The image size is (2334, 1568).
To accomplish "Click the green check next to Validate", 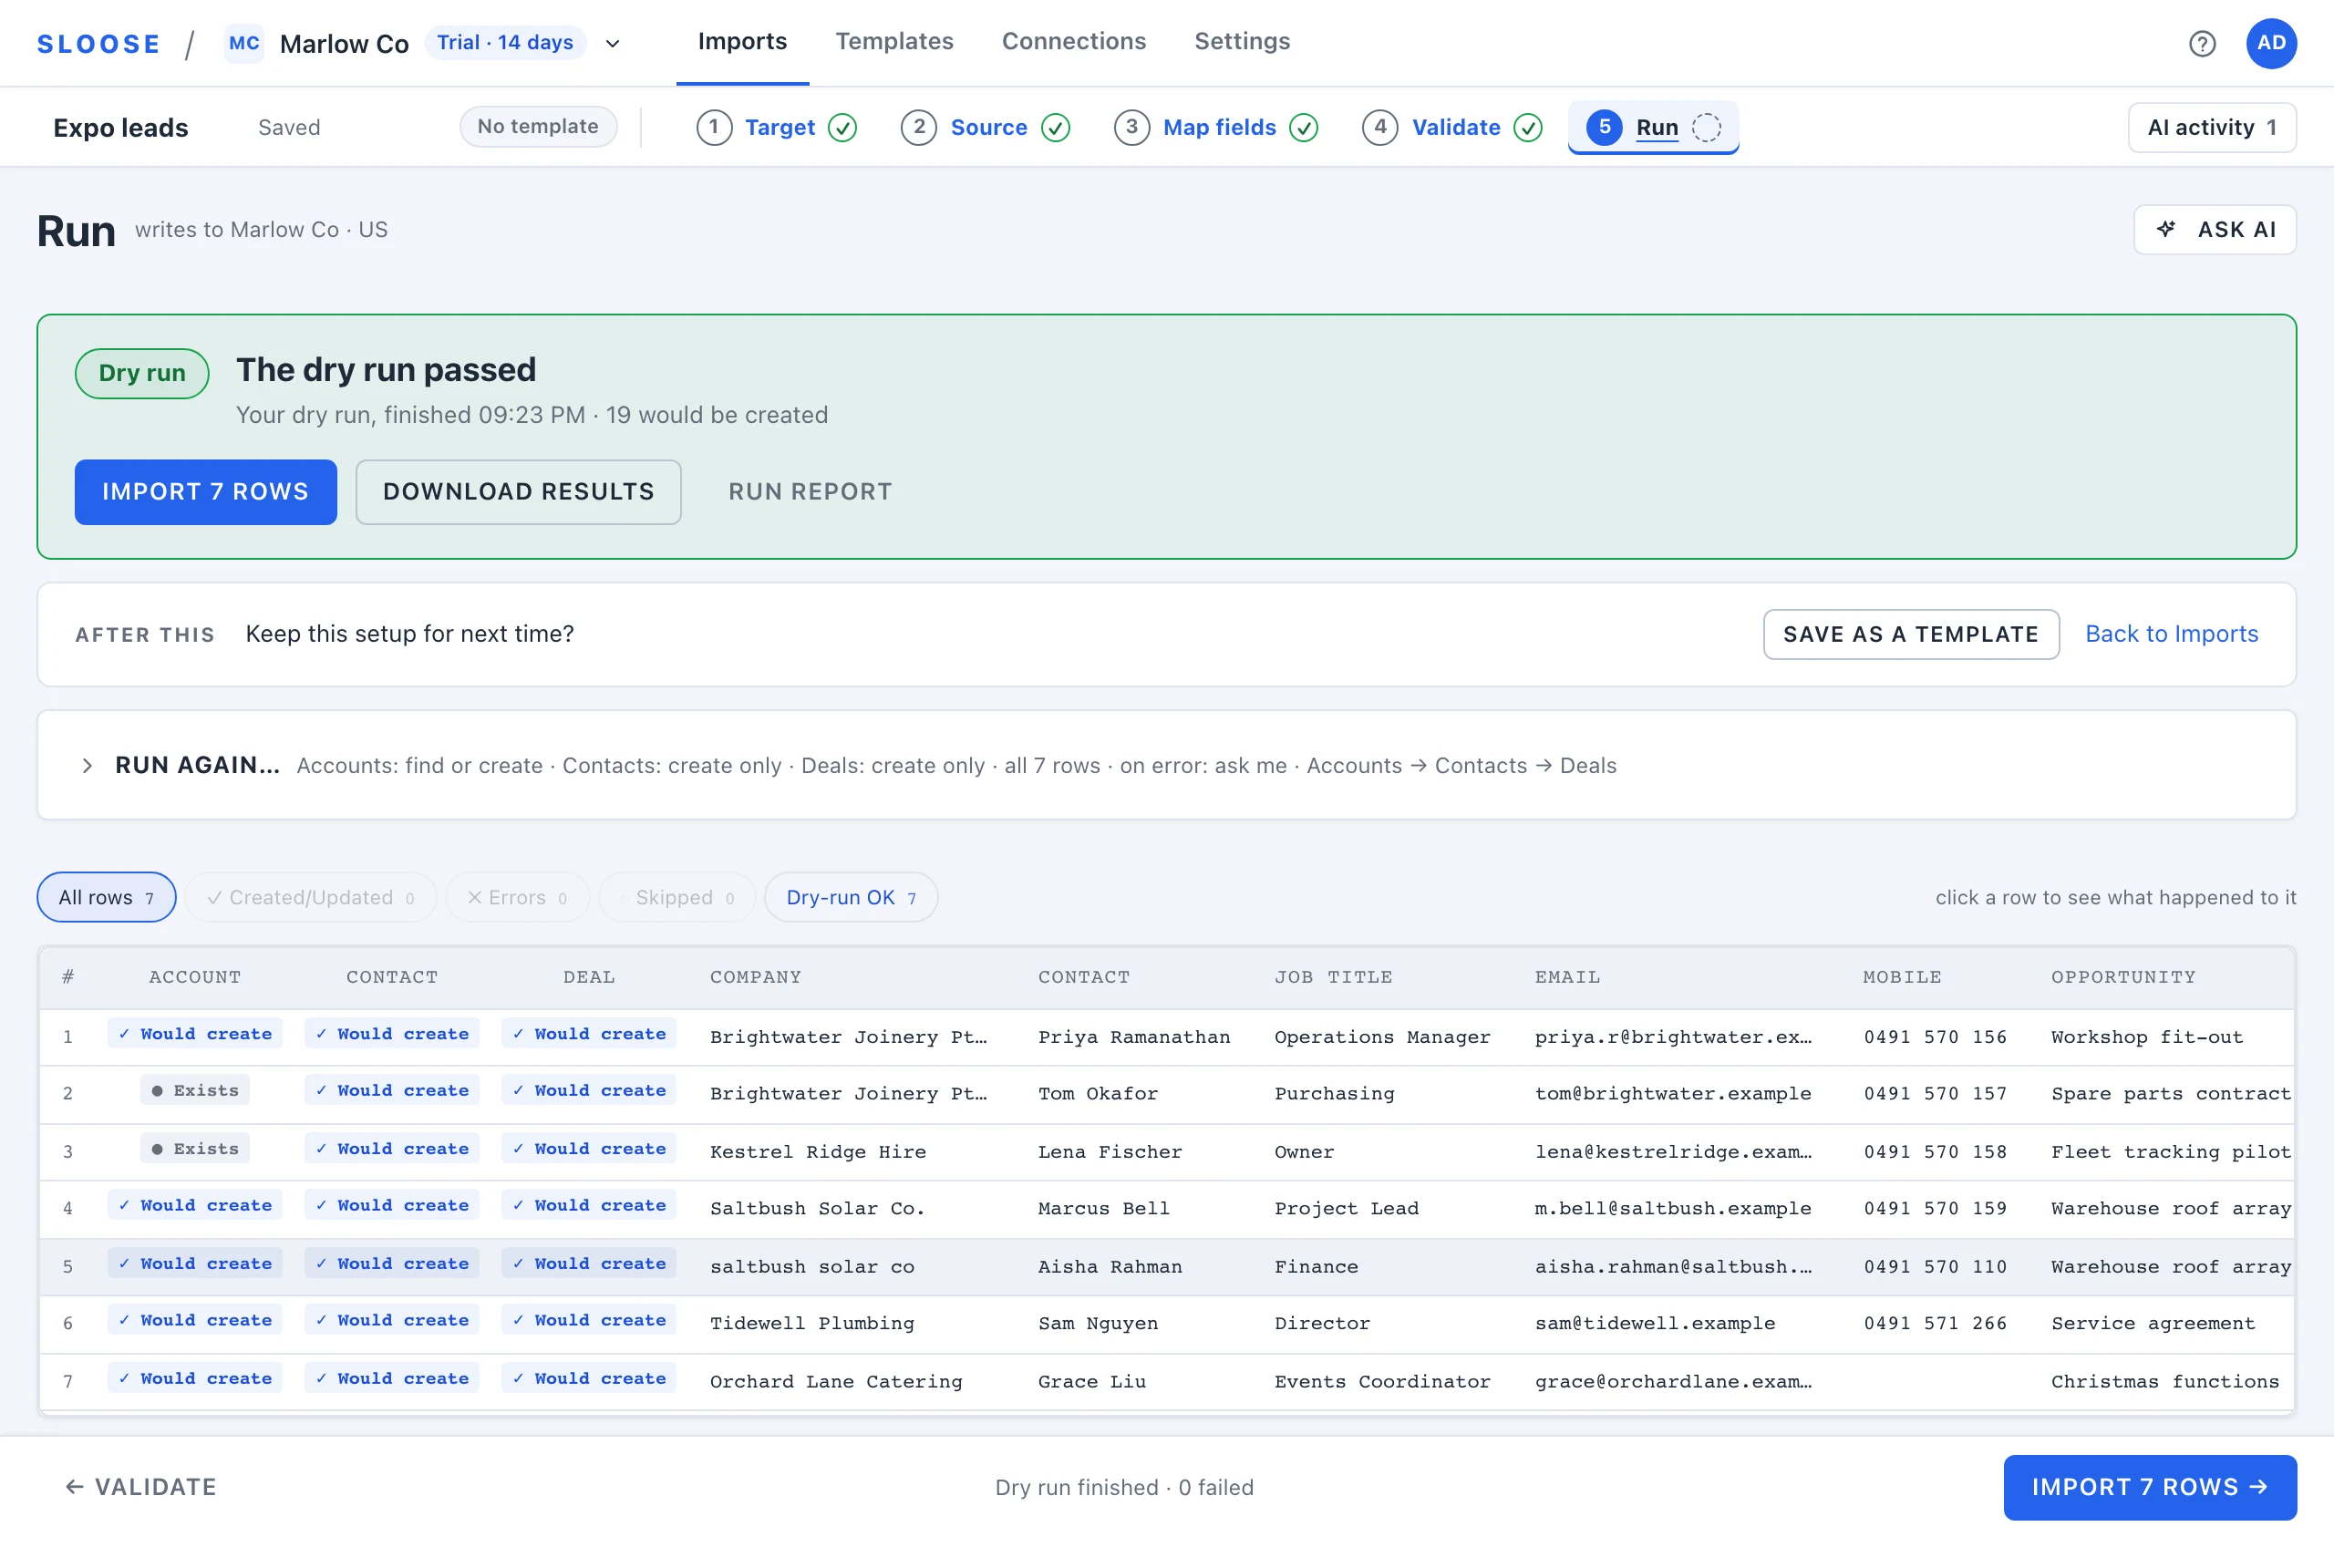I will [x=1527, y=127].
